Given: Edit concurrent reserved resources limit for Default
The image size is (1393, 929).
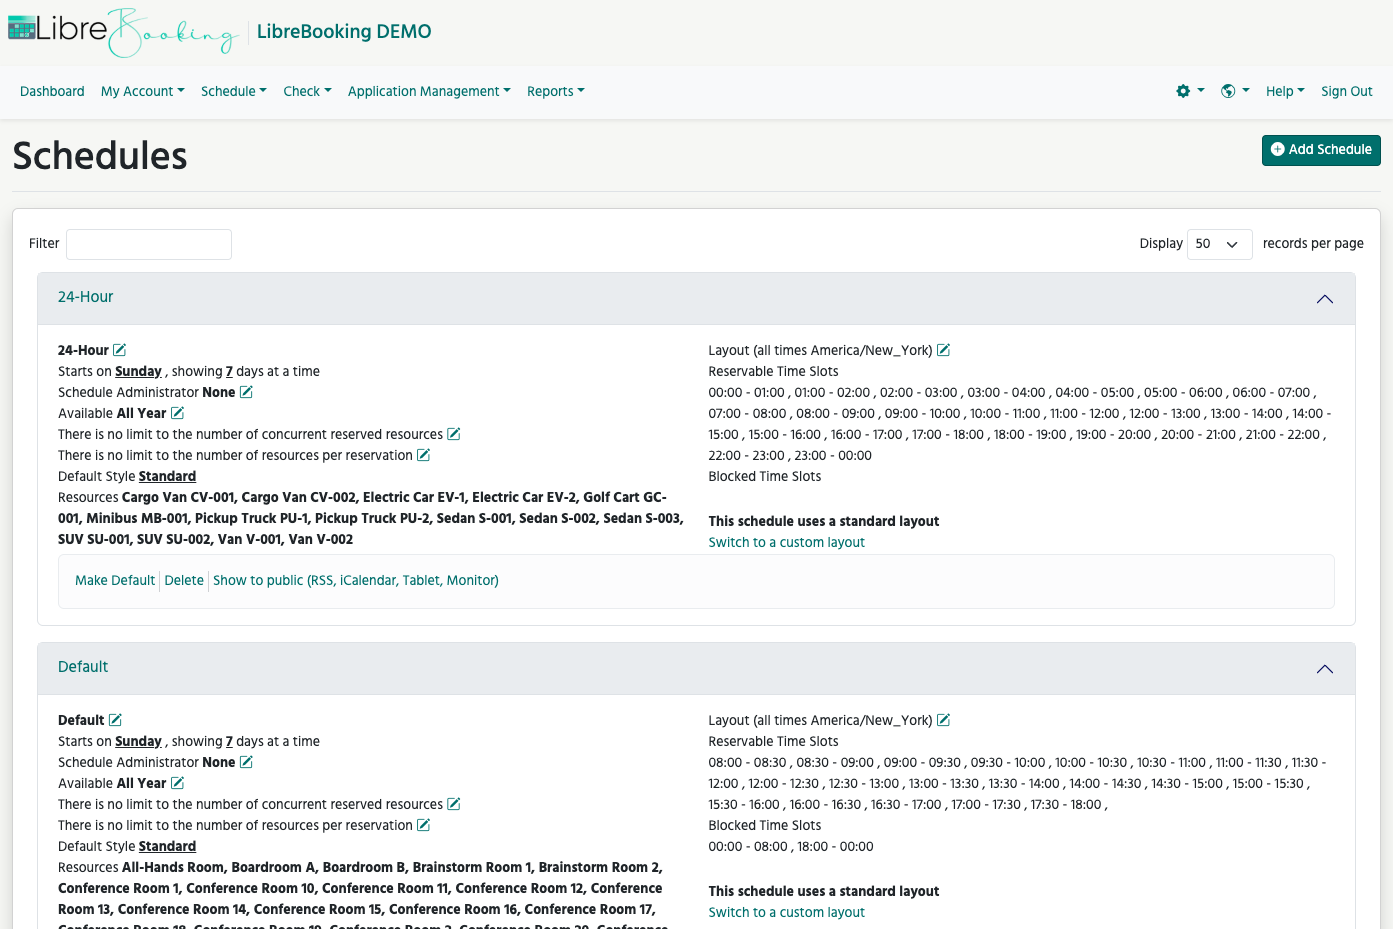Looking at the screenshot, I should pos(454,804).
